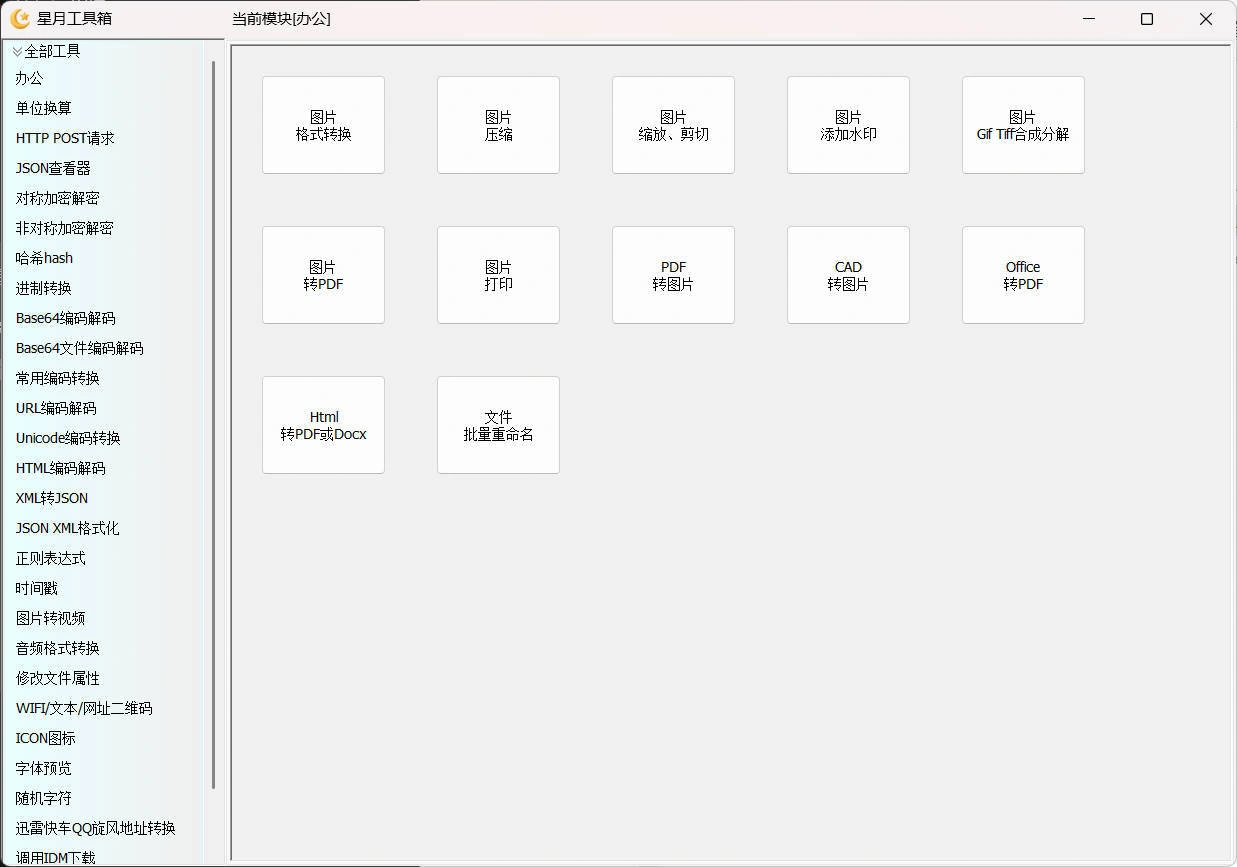1237x867 pixels.
Task: Open the PDF 转图片 tile
Action: [x=673, y=275]
